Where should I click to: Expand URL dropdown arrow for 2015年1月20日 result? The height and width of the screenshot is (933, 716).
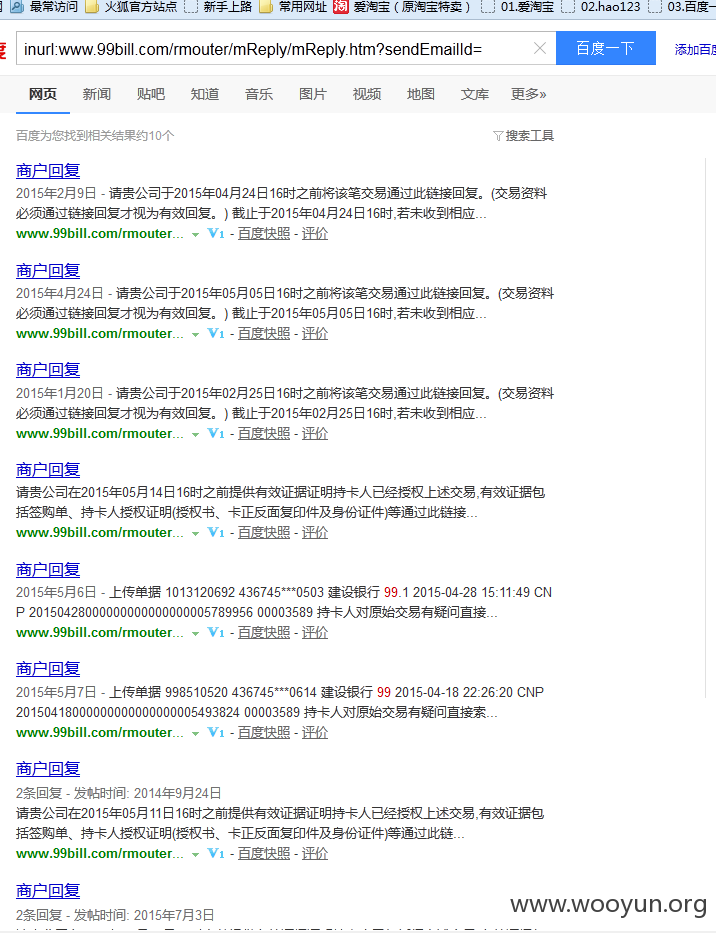point(195,435)
